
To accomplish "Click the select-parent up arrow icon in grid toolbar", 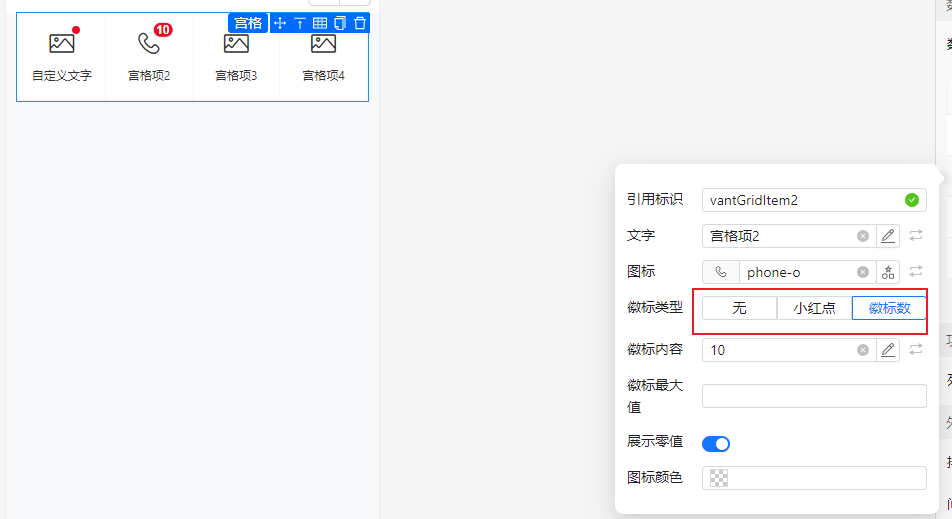I will coord(300,23).
